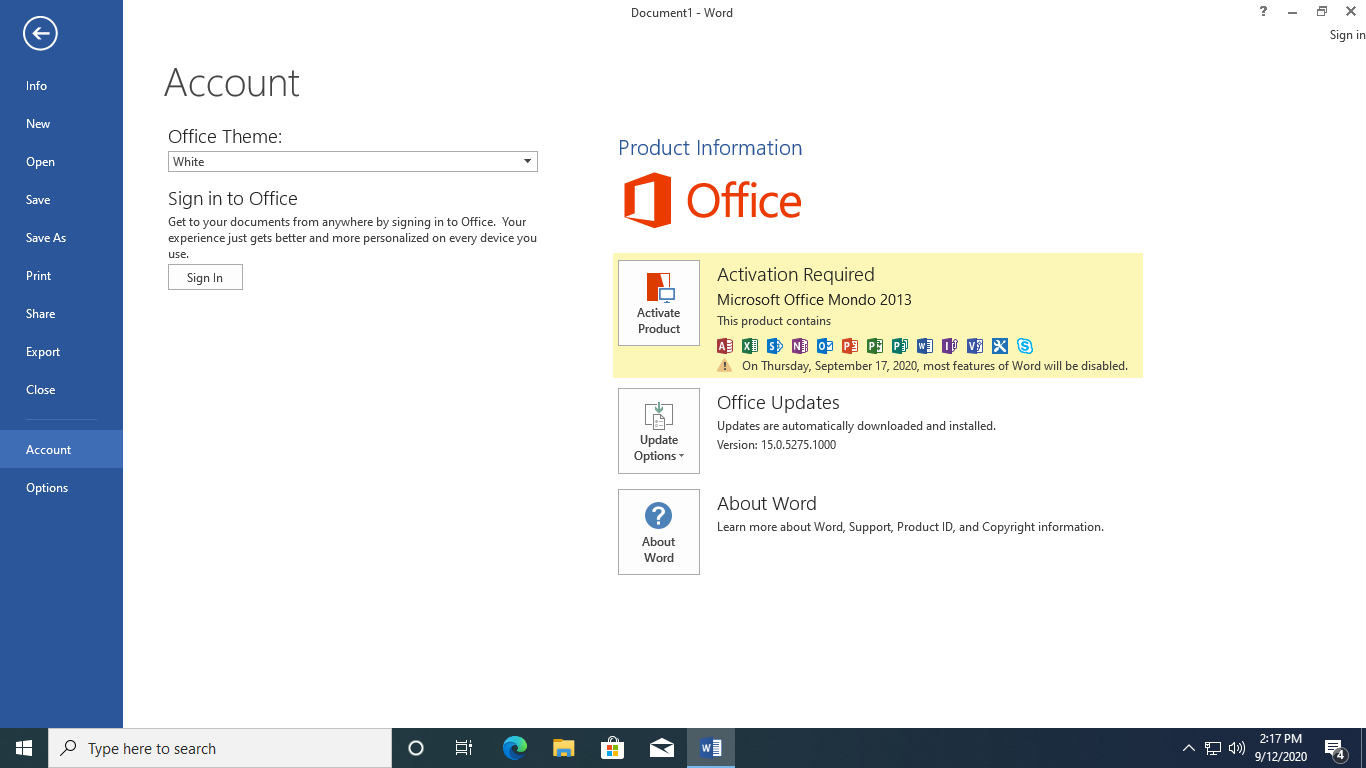Open Windows Start menu
Screen dimensions: 1366x768
point(24,748)
